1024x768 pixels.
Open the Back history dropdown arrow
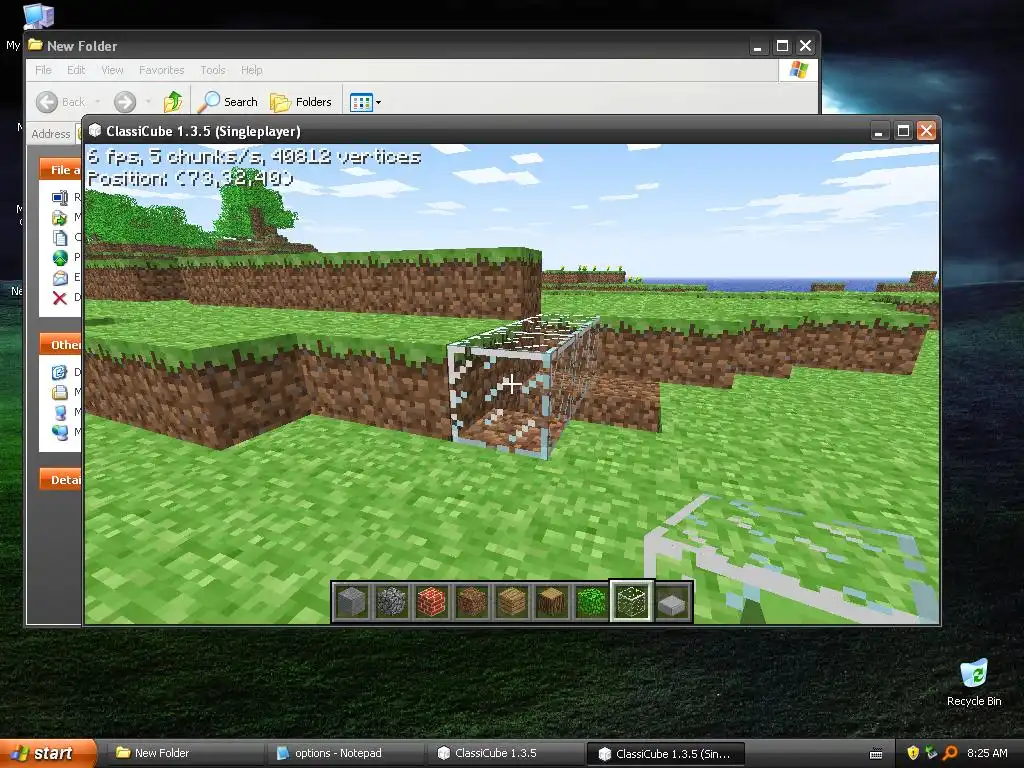pos(97,102)
